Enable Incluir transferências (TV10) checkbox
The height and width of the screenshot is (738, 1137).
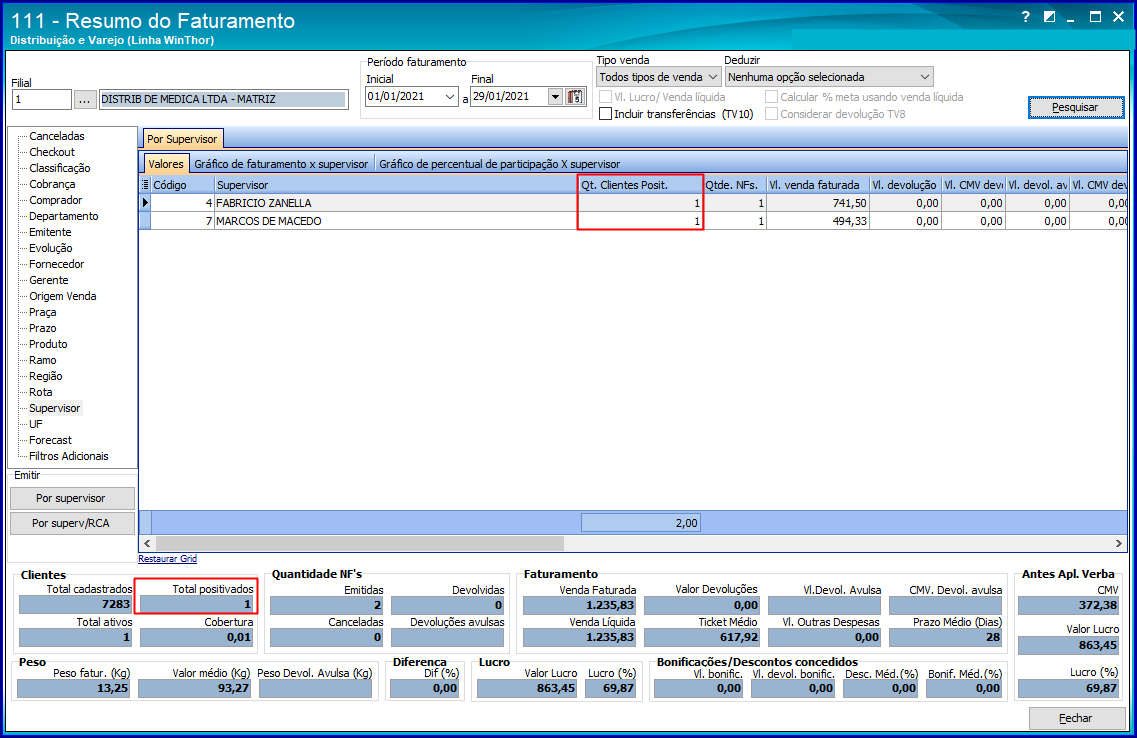point(605,114)
